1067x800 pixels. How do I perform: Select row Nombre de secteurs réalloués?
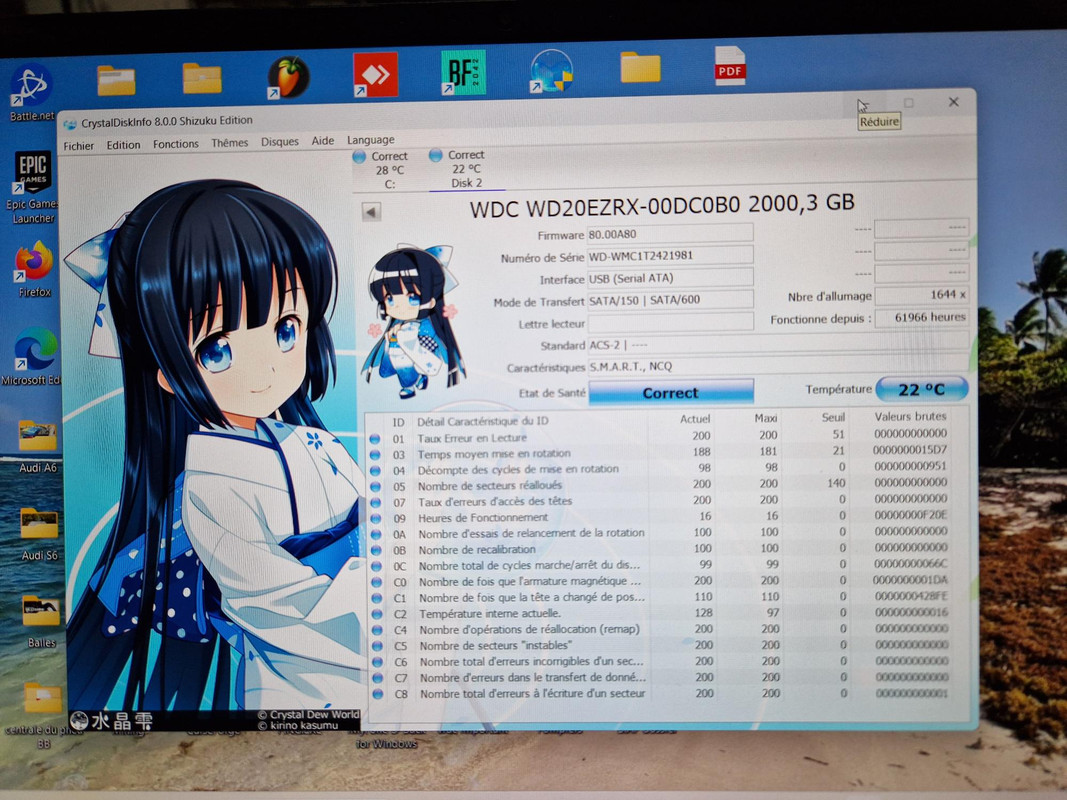click(660, 485)
